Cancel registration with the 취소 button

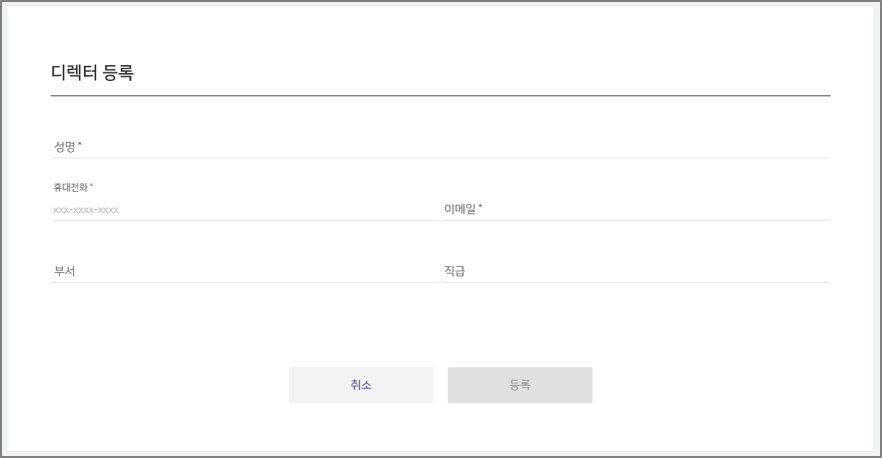click(x=361, y=385)
